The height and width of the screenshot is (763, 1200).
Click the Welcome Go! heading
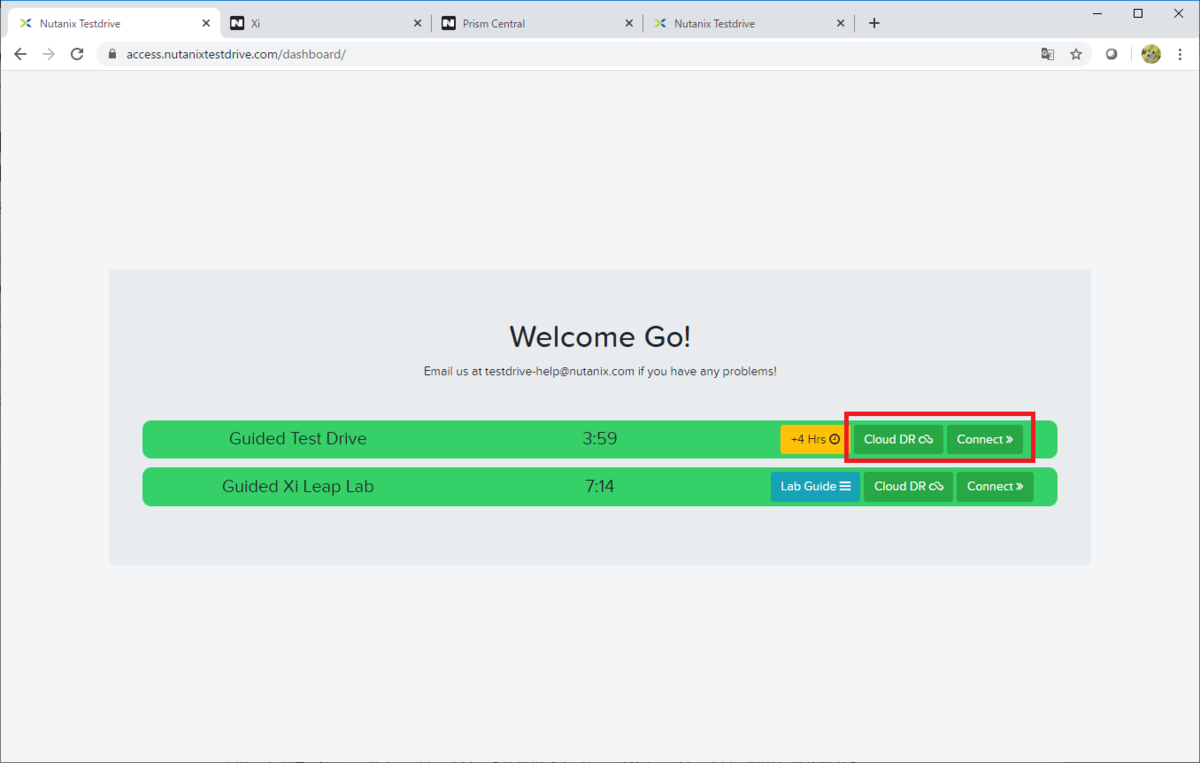600,336
